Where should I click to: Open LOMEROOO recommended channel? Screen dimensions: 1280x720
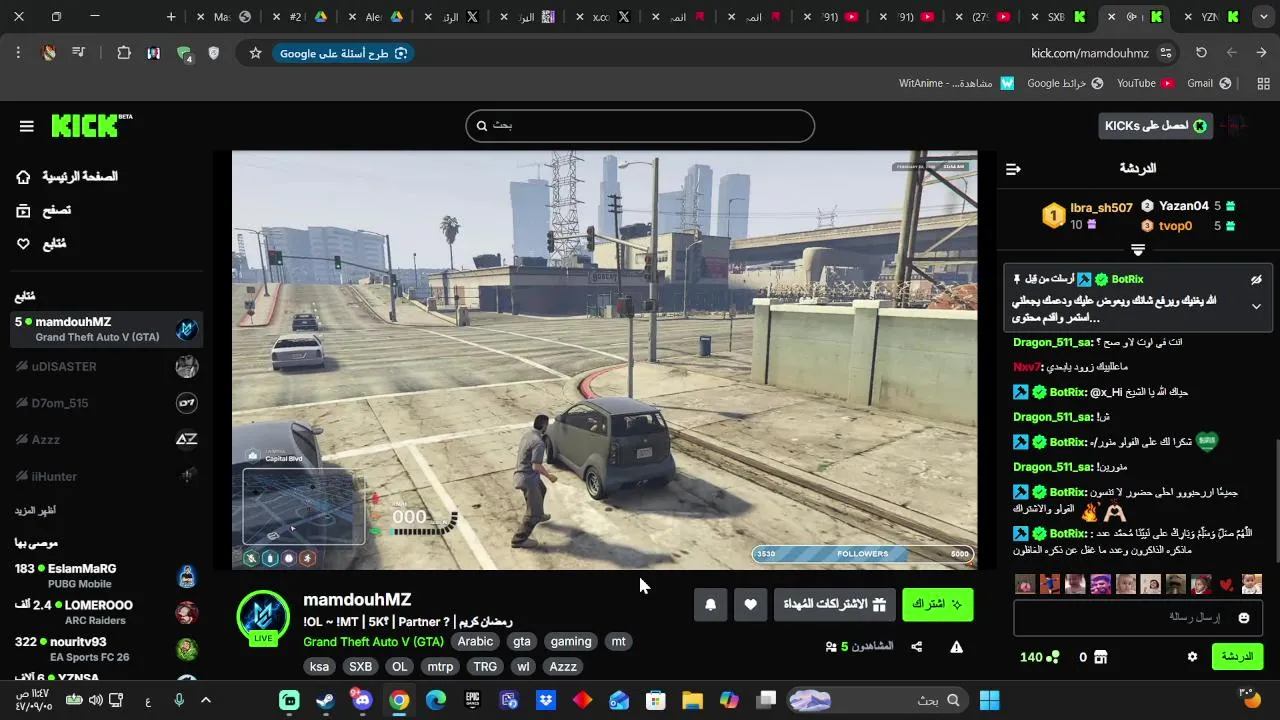[x=106, y=612]
